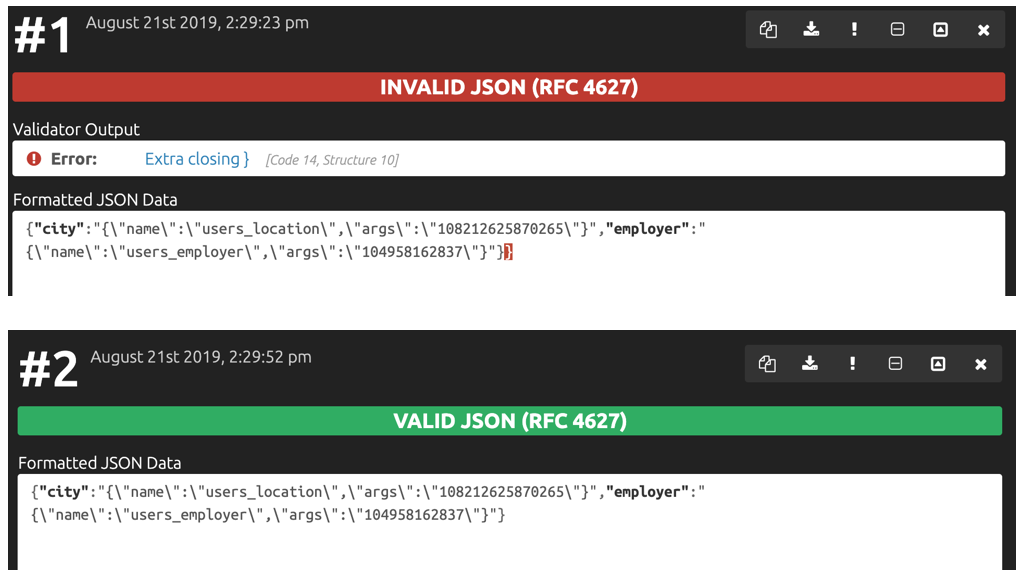The image size is (1022, 578).
Task: Open the "Extra closing }" error link
Action: coord(197,159)
